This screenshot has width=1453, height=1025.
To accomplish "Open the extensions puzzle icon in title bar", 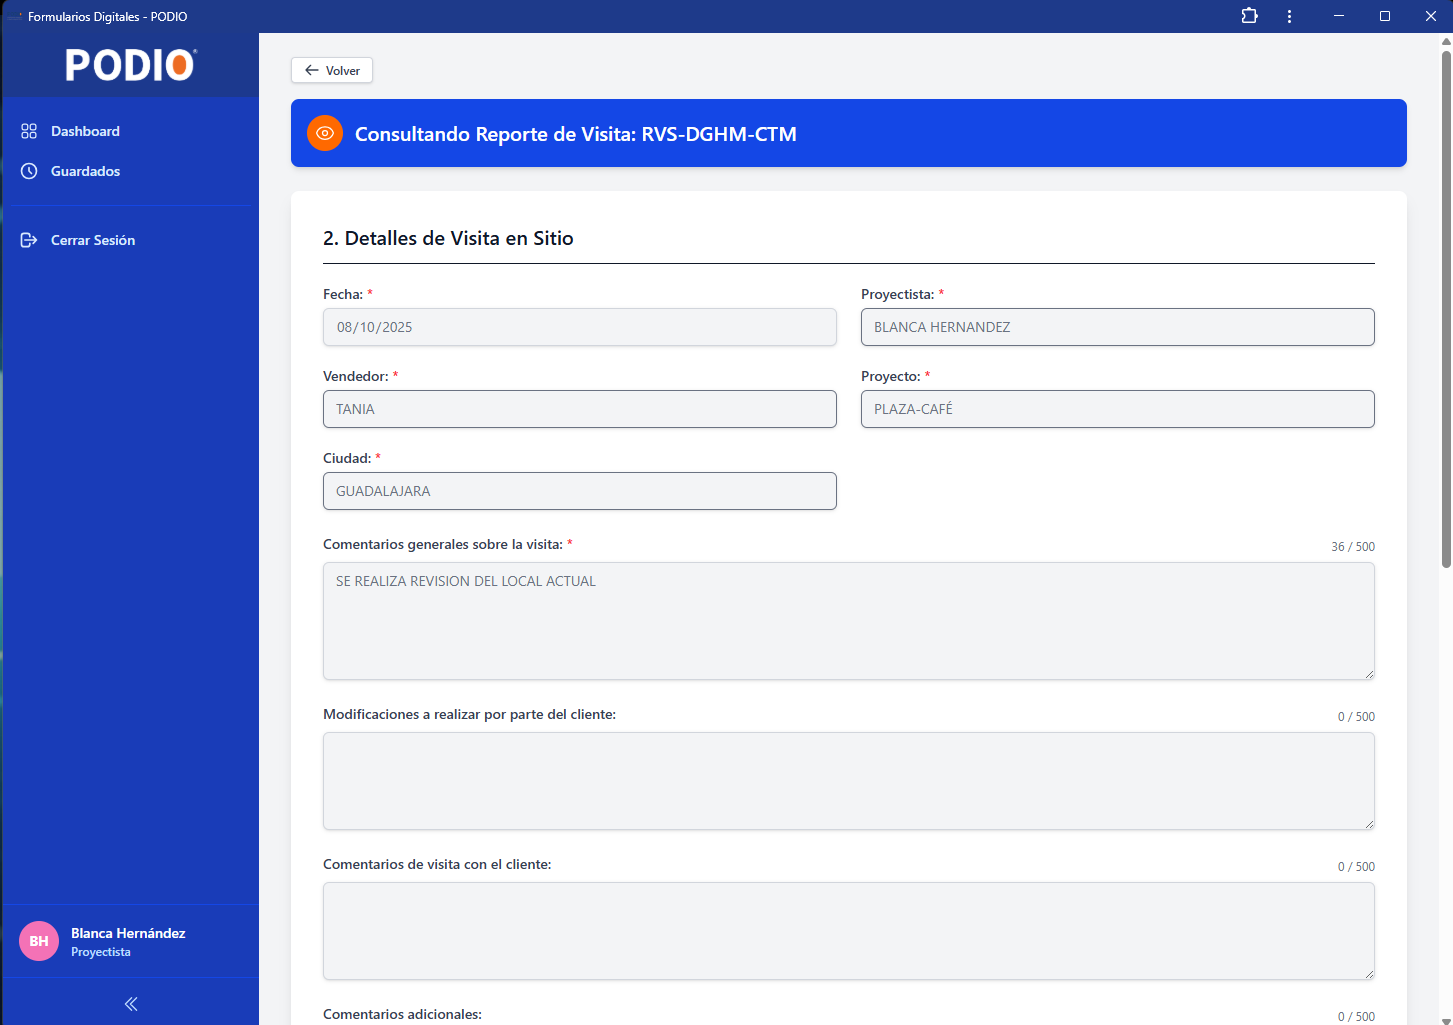I will [1249, 16].
